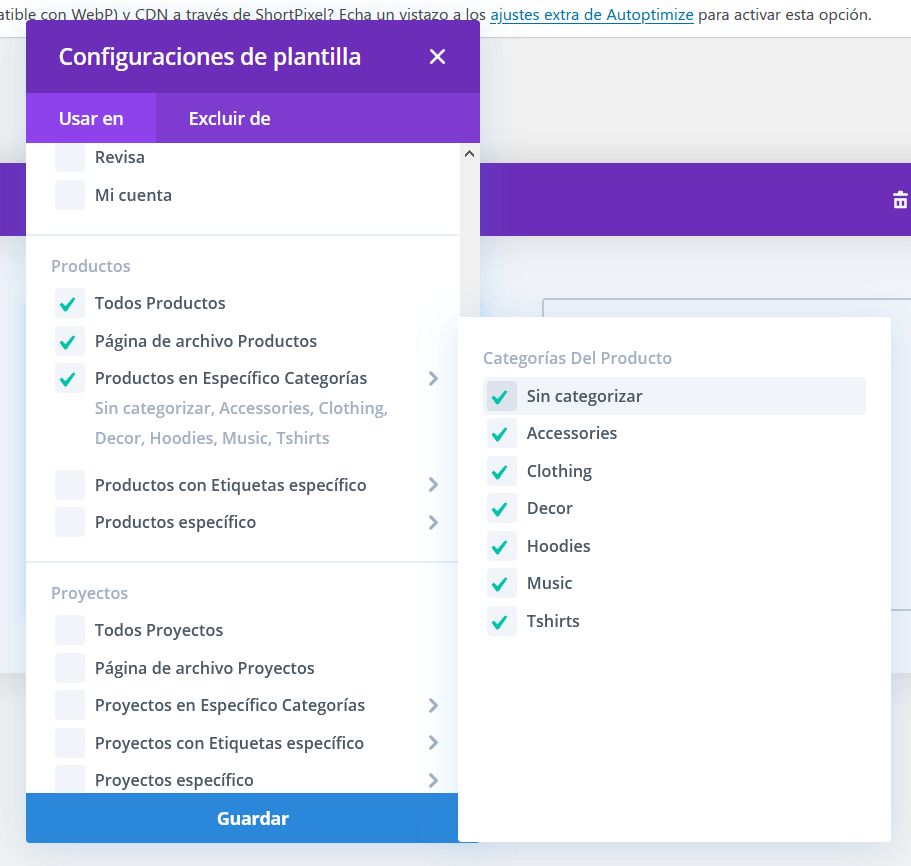Switch to the Excluir de tab
Image resolution: width=911 pixels, height=866 pixels.
(x=229, y=118)
